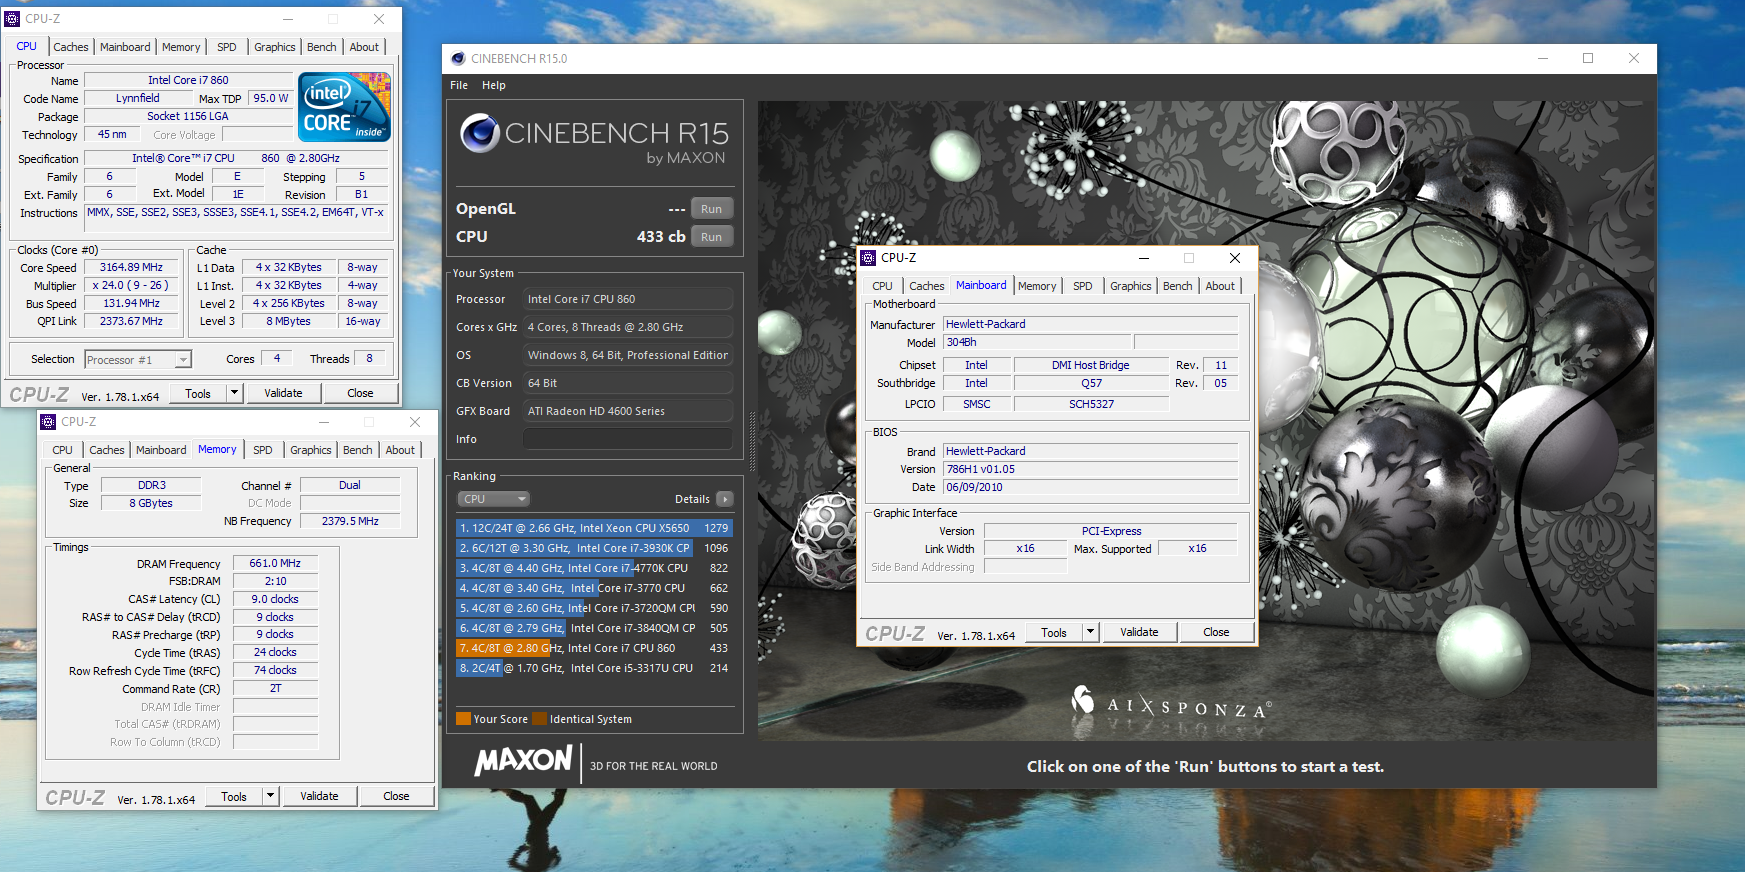Click Tools button in the Memory CPU-Z window
The width and height of the screenshot is (1745, 872).
point(234,796)
